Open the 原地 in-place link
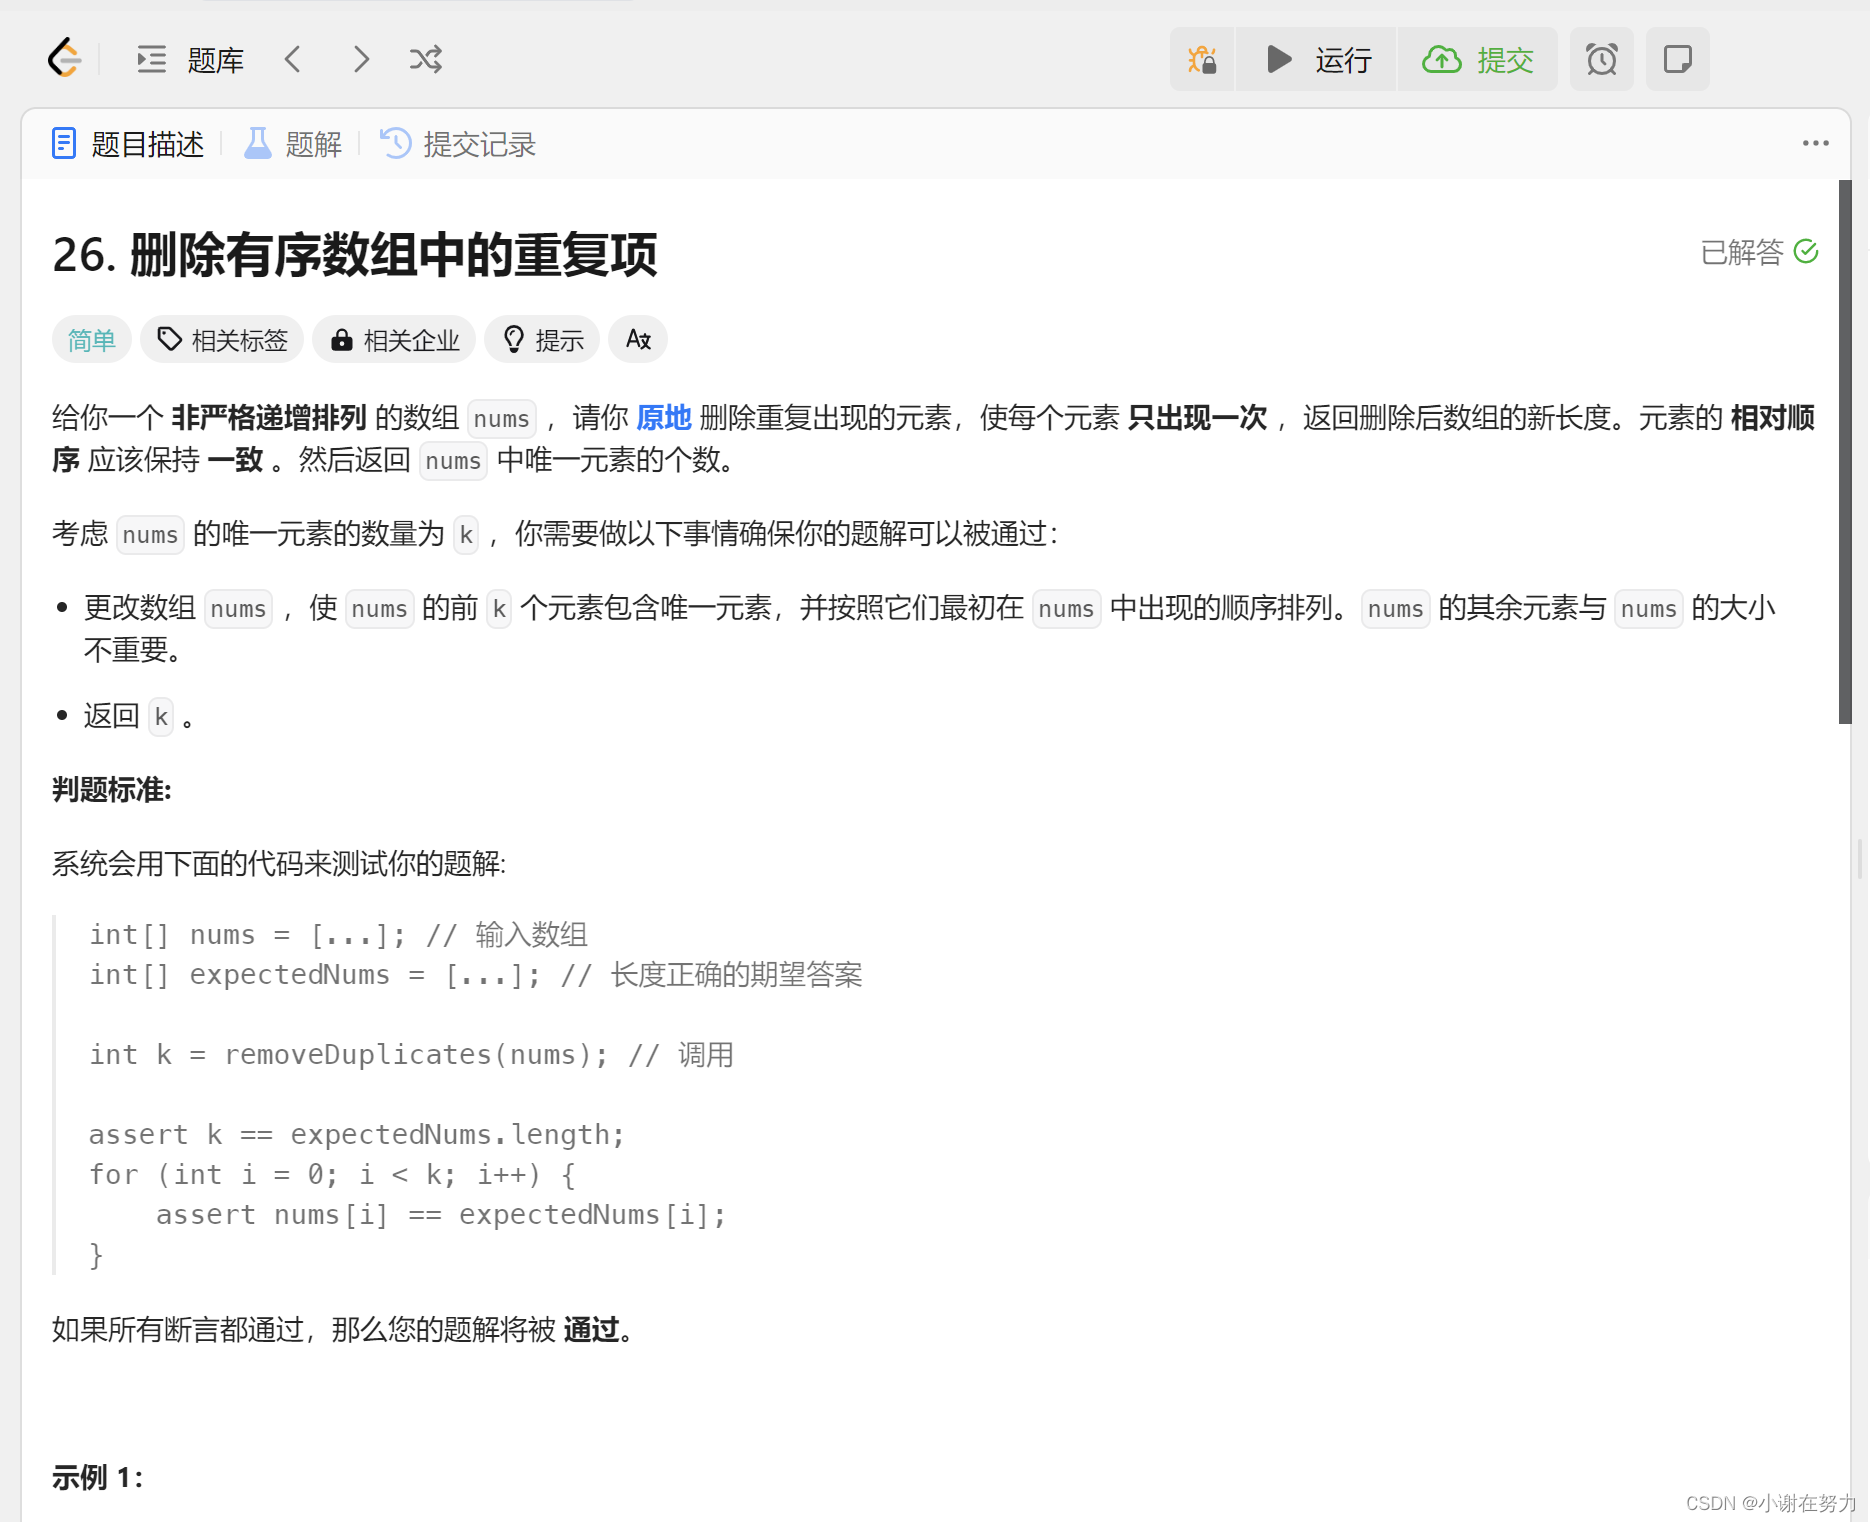Viewport: 1870px width, 1522px height. tap(664, 418)
